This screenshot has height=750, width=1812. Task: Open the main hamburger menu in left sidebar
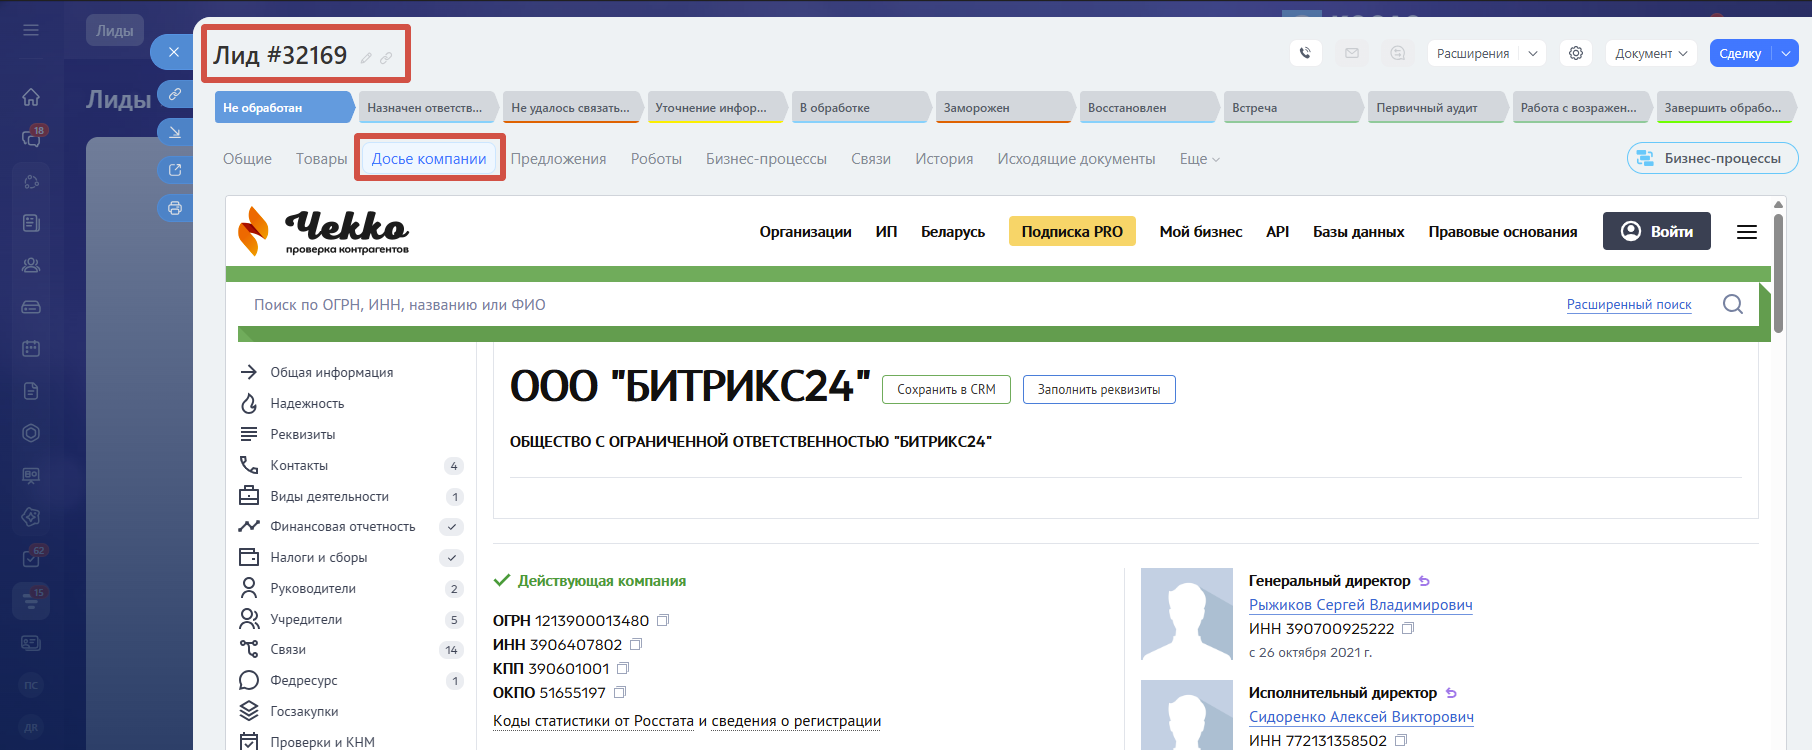(x=31, y=30)
